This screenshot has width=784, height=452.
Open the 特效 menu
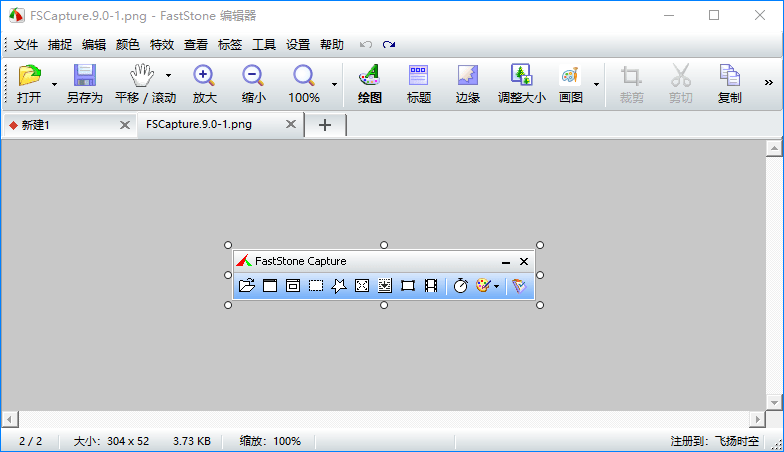(x=162, y=44)
